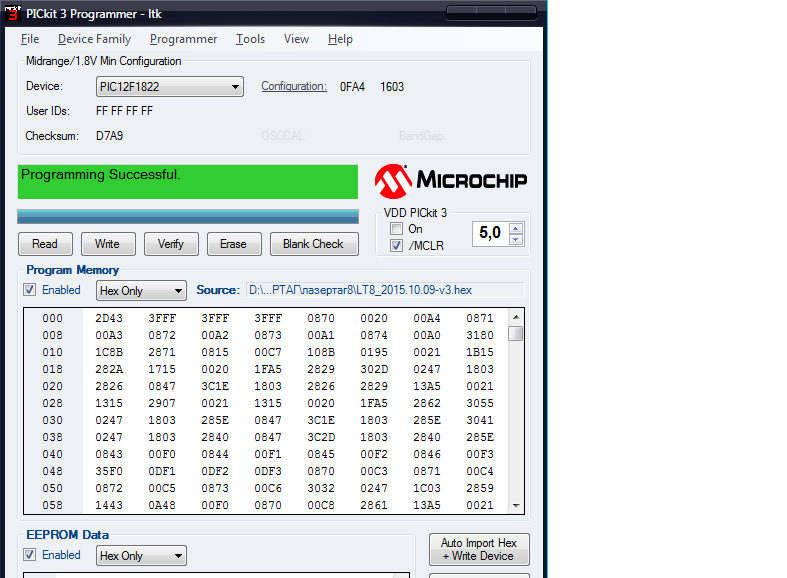Viewport: 787px width, 578px height.
Task: Open the Programmer menu
Action: [x=183, y=39]
